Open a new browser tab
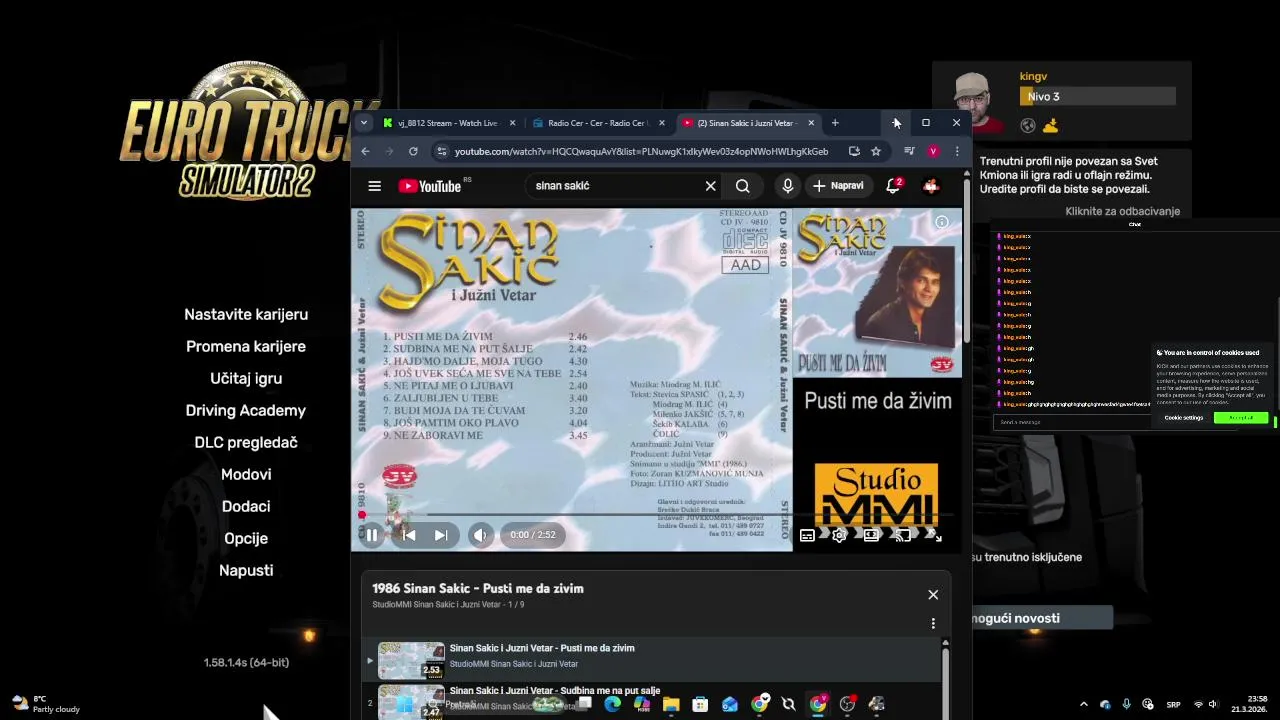Image resolution: width=1280 pixels, height=720 pixels. coord(835,123)
